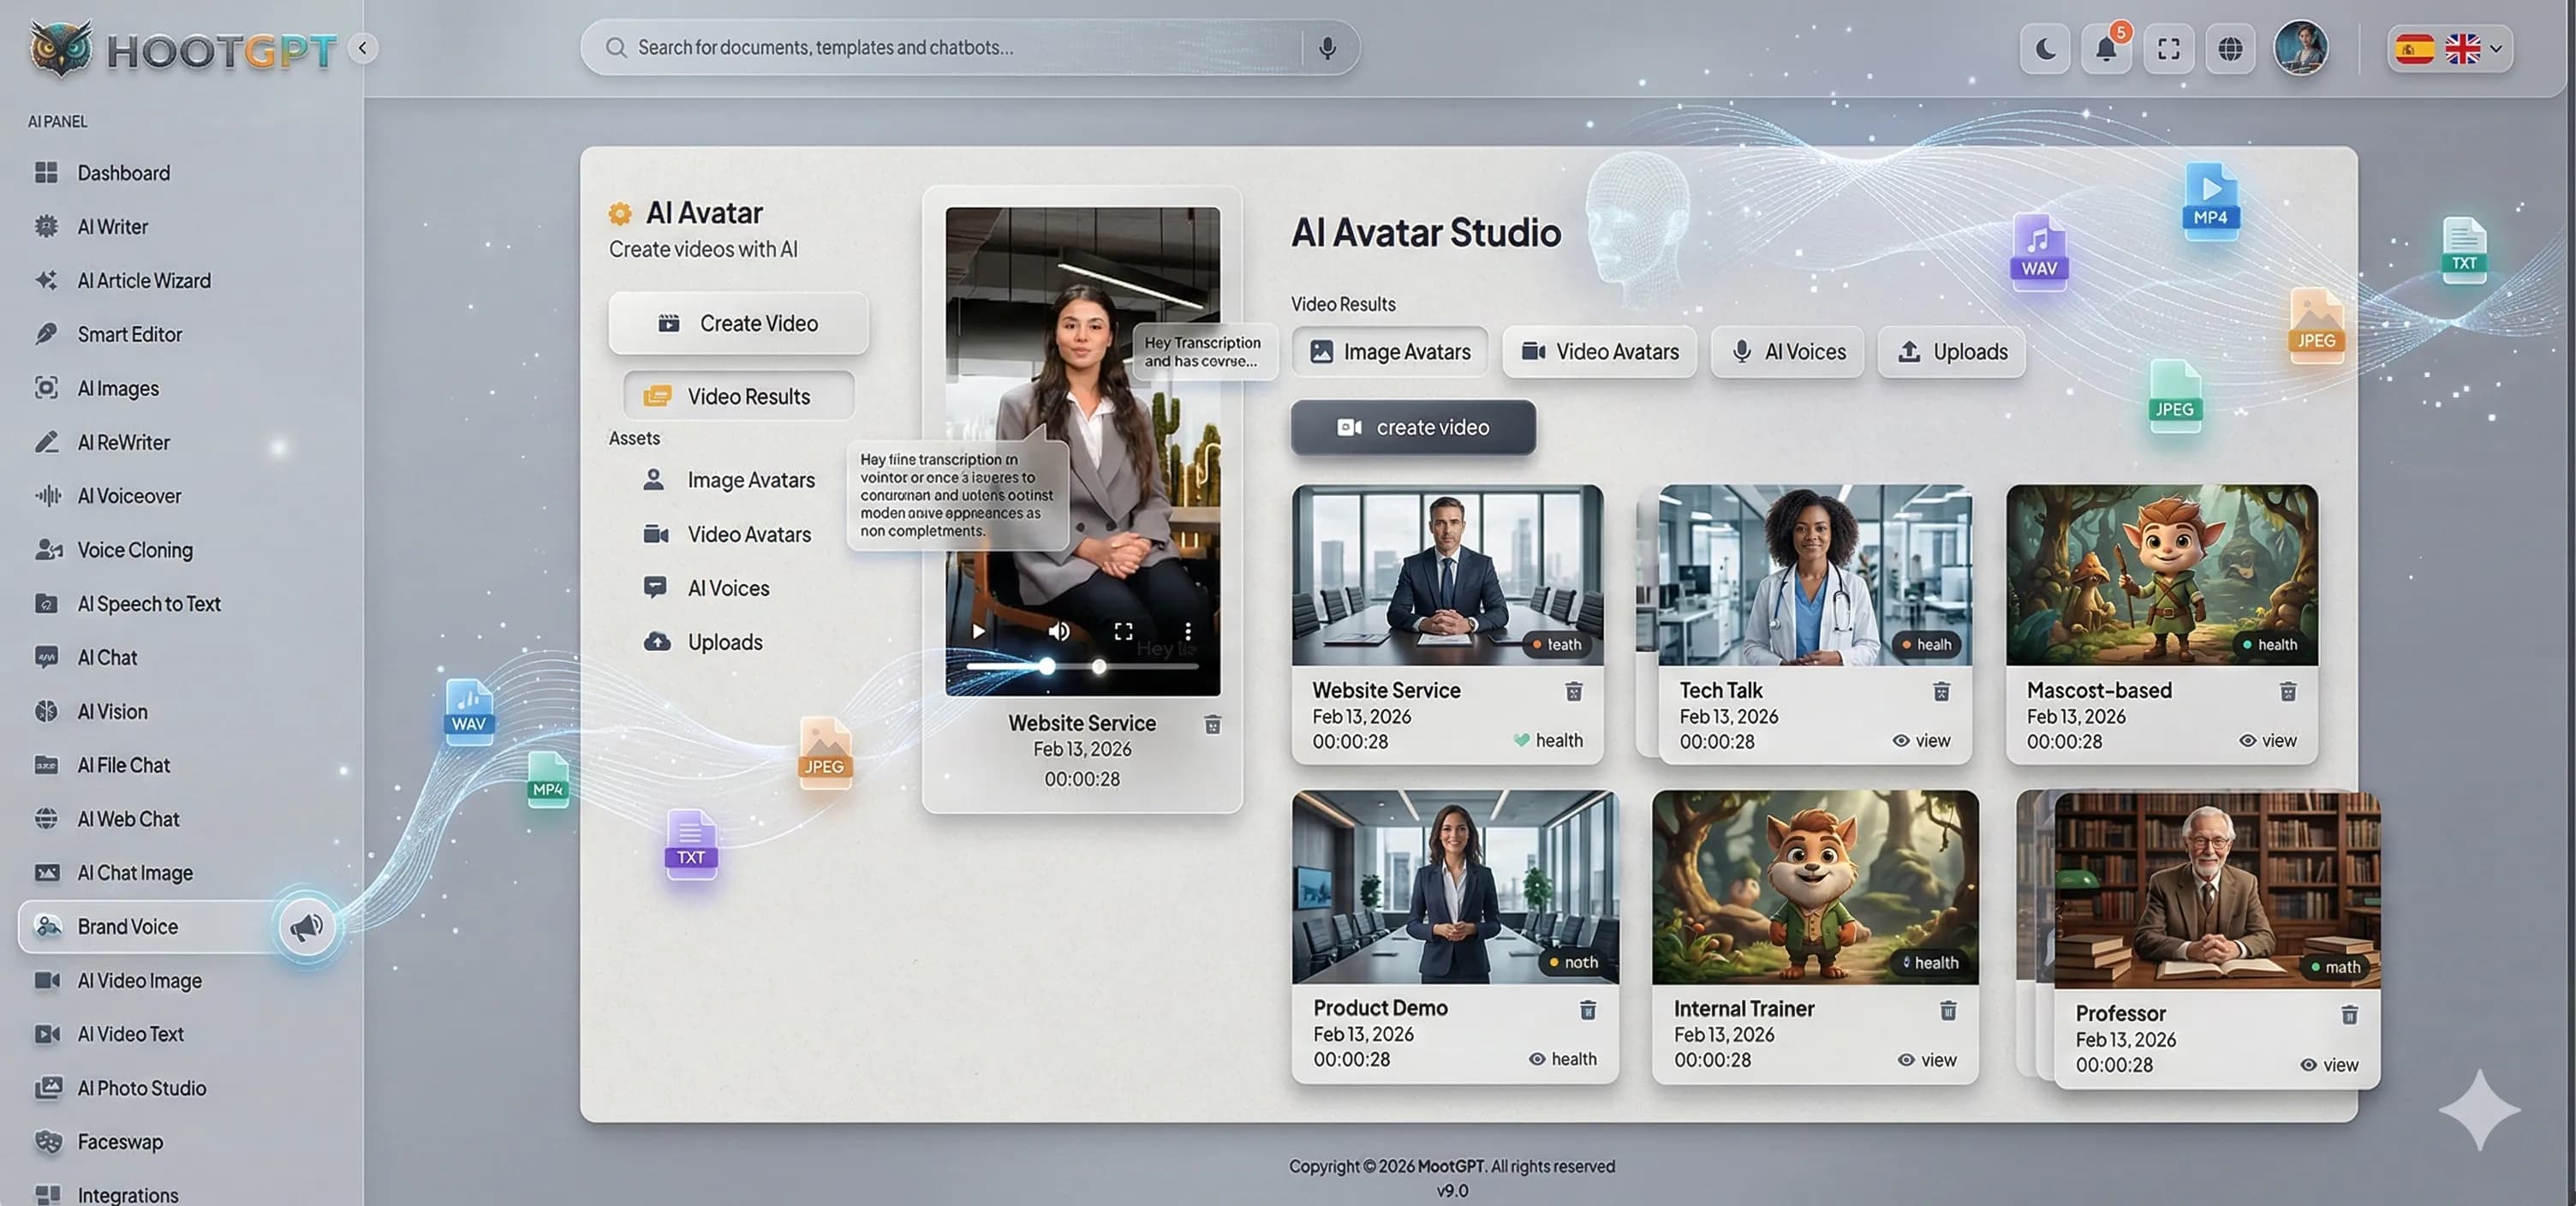The height and width of the screenshot is (1206, 2576).
Task: Delete the Product Demo video
Action: point(1589,1009)
